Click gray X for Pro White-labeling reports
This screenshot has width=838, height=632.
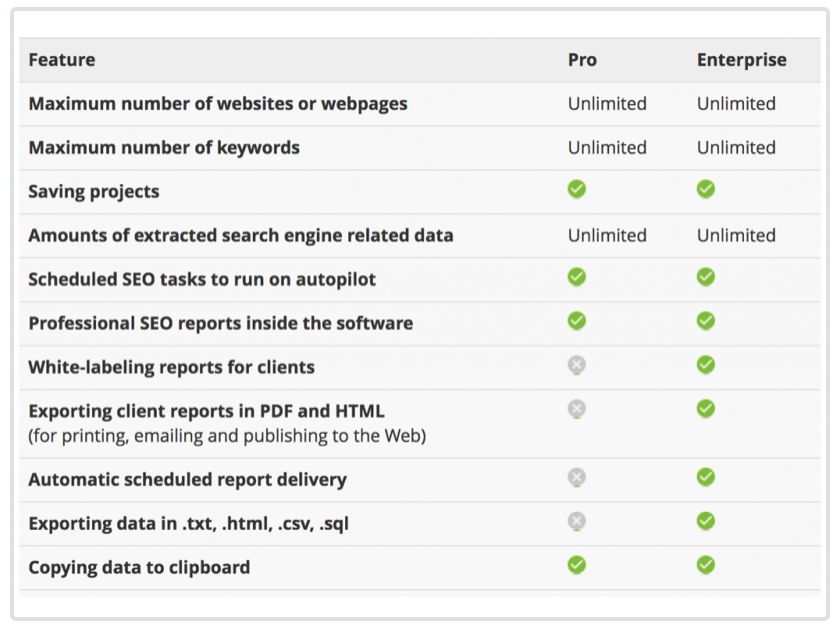(x=577, y=365)
